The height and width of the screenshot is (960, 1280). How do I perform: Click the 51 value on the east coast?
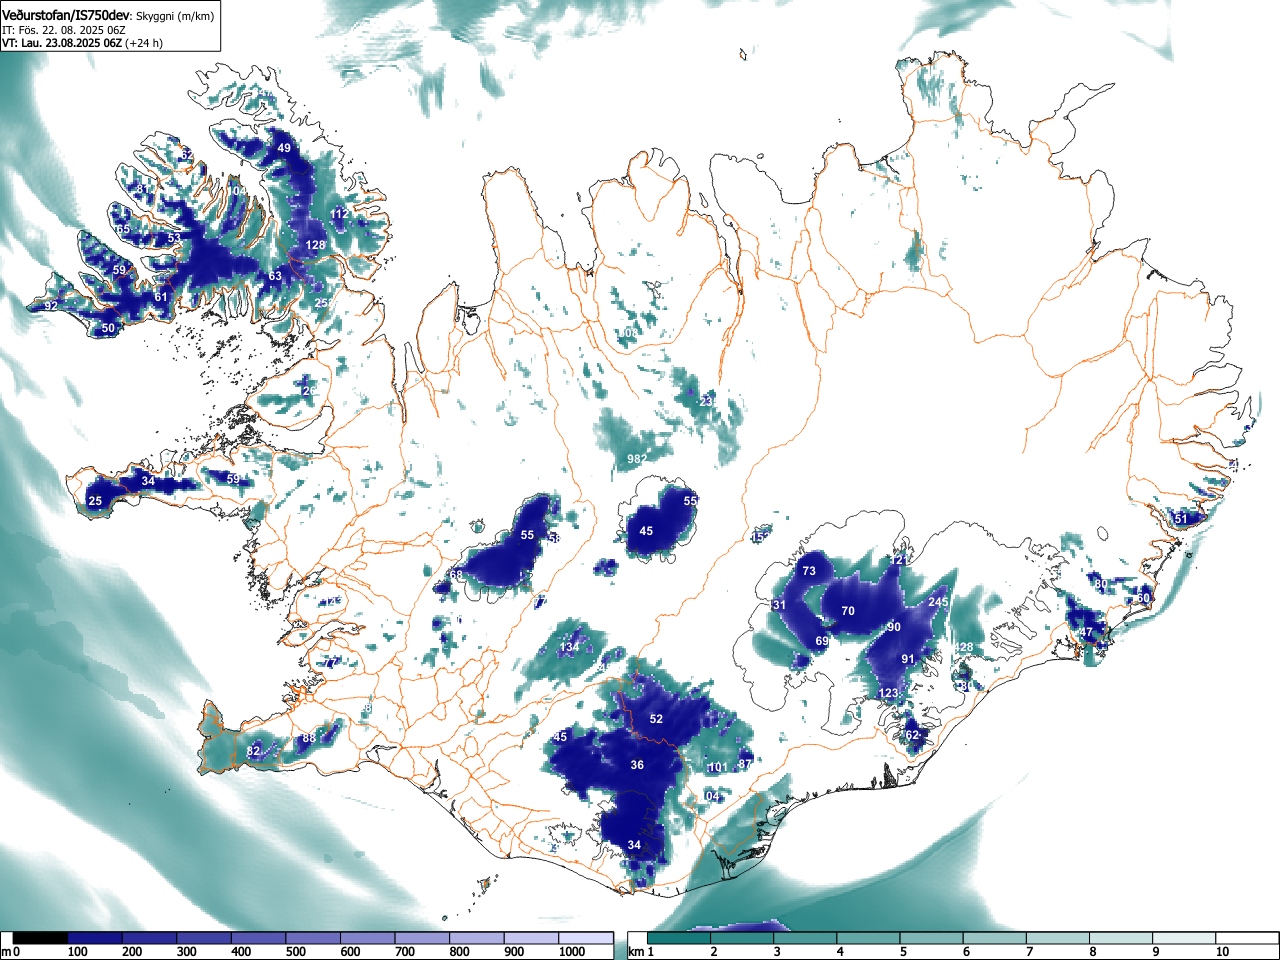click(1181, 519)
